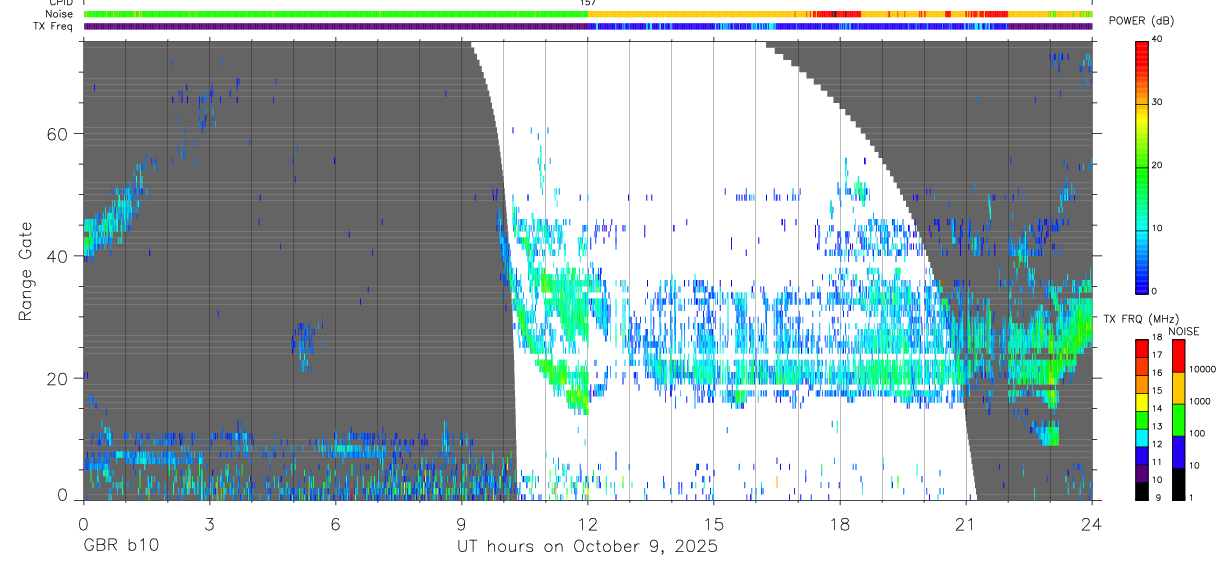
Task: Click the '100' label on the NOISE scale
Action: 1197,433
